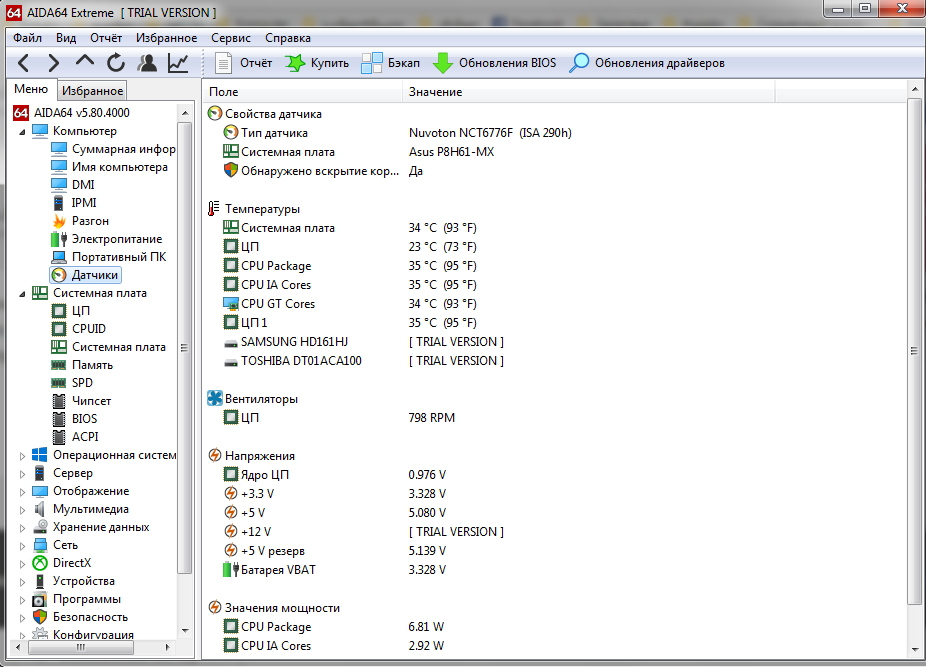This screenshot has width=926, height=667.
Task: Expand the Мультимедиа tree node
Action: pos(23,509)
